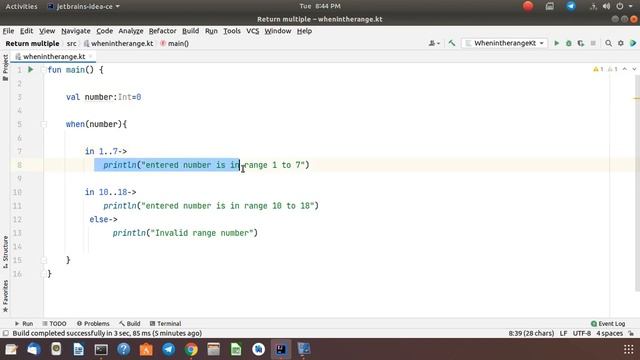Click the when block closing fold marker
Image resolution: width=640 pixels, height=360 pixels.
point(43,260)
